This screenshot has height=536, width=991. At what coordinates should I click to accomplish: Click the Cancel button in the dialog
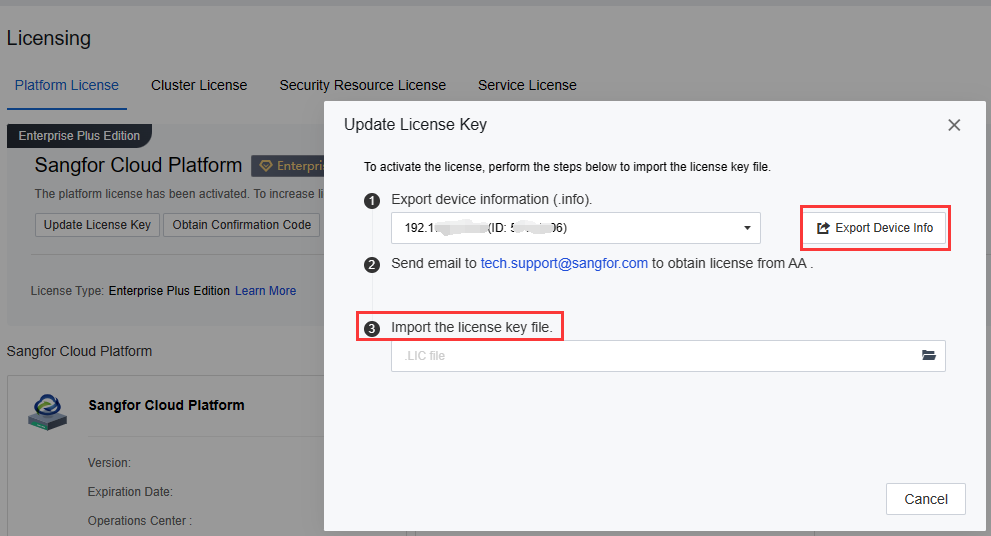pos(925,499)
